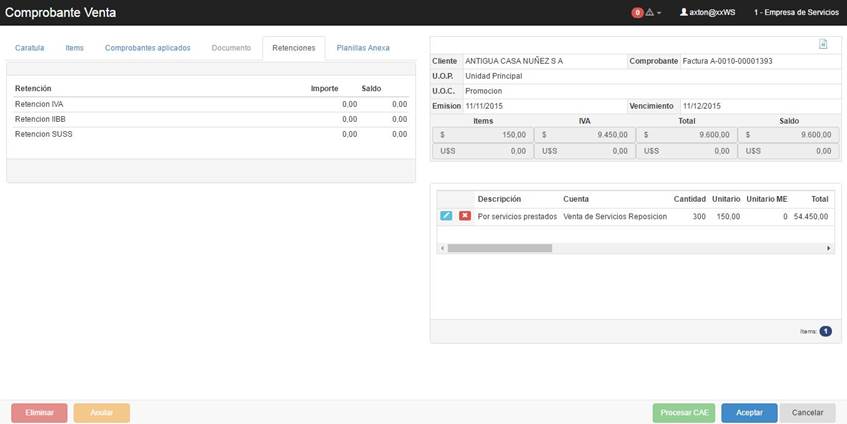This screenshot has height=424, width=847.
Task: Go to Comprobantes aplicados tab
Action: (148, 48)
